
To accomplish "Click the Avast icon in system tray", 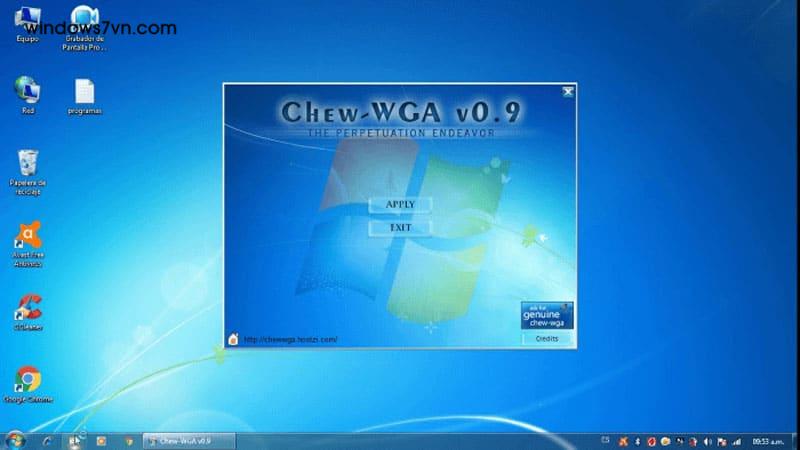I will [623, 440].
